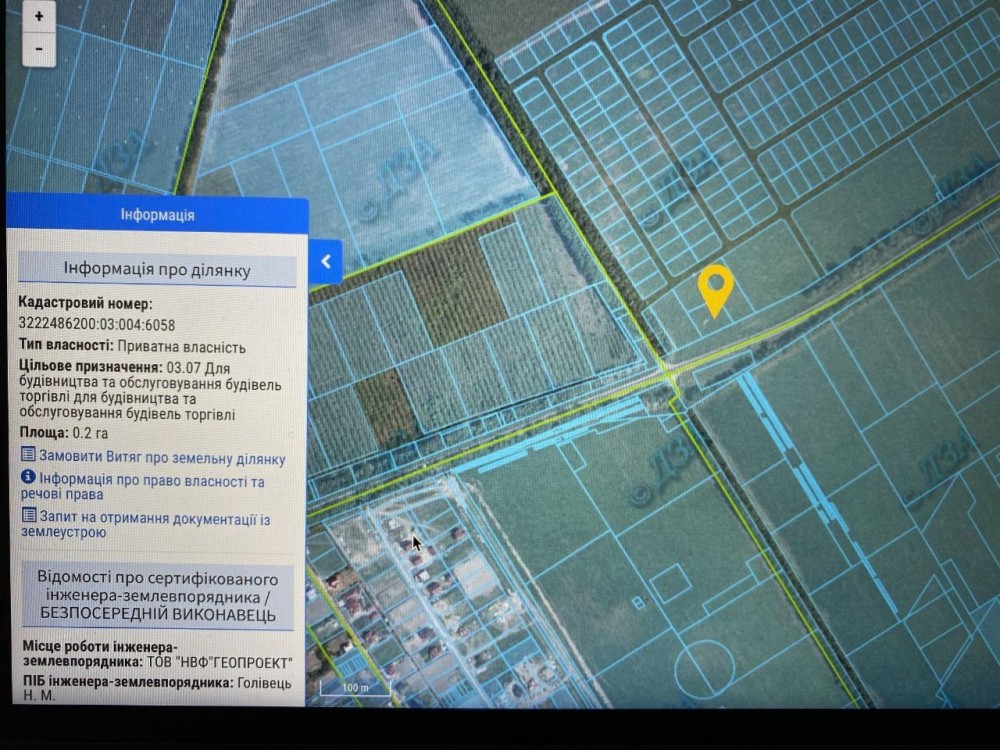
Task: Select the Інформація panel title tab
Action: 157,215
